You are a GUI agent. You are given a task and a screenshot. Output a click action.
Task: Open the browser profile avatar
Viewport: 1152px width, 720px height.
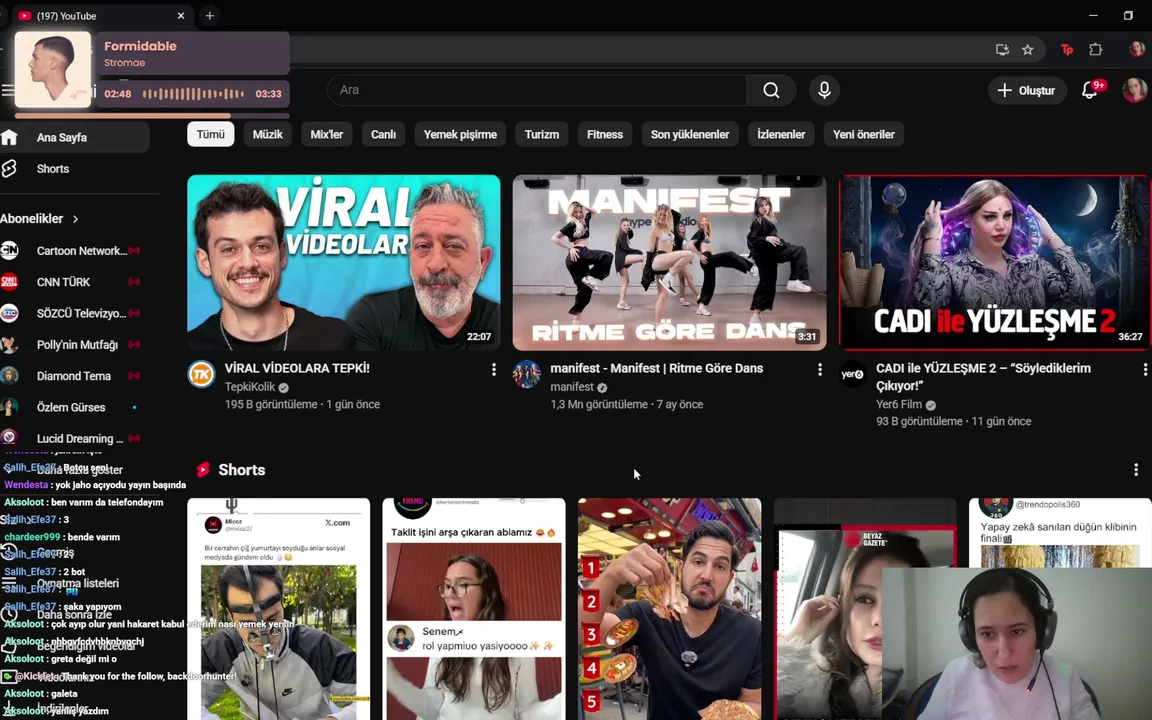(x=1137, y=50)
